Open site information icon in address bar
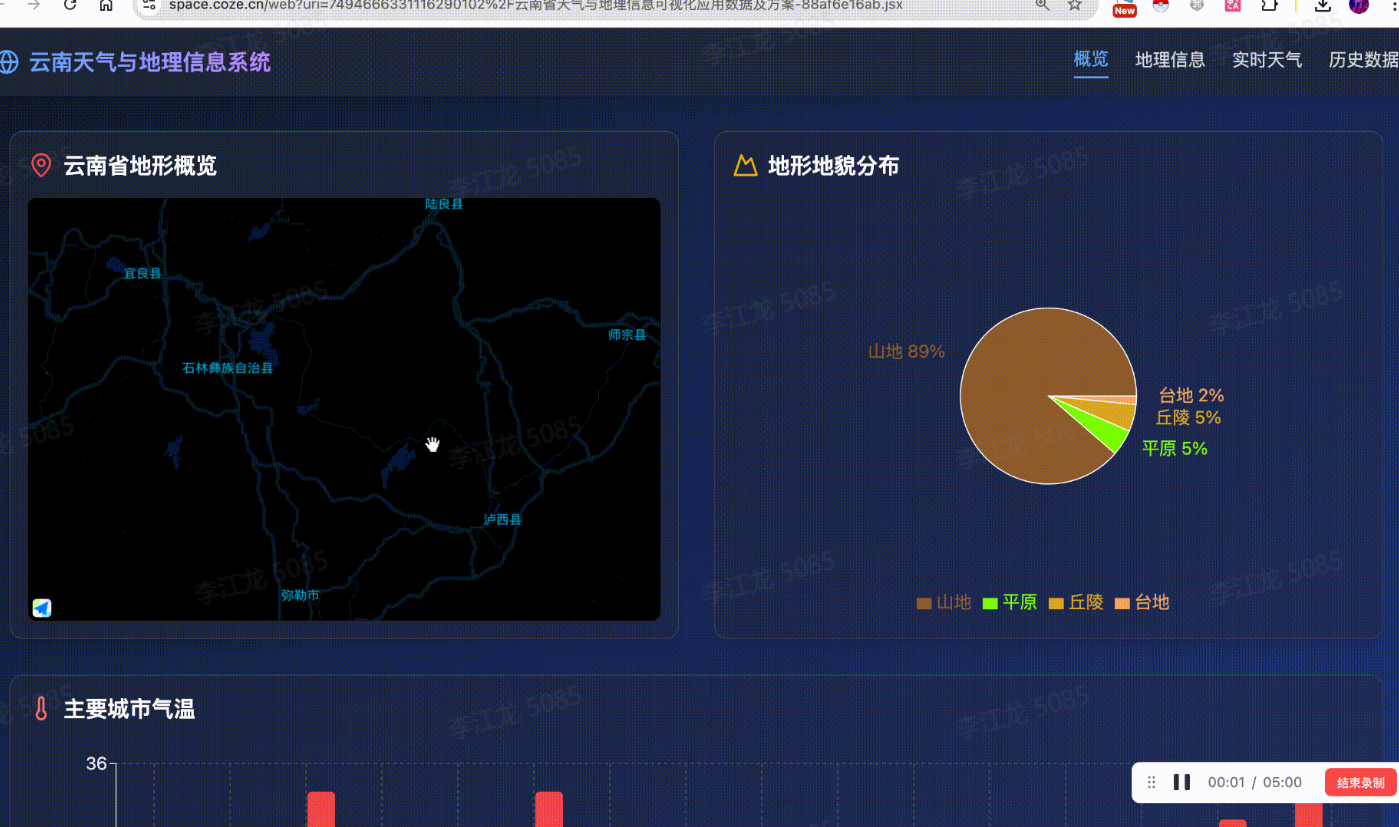This screenshot has width=1399, height=827. tap(149, 5)
